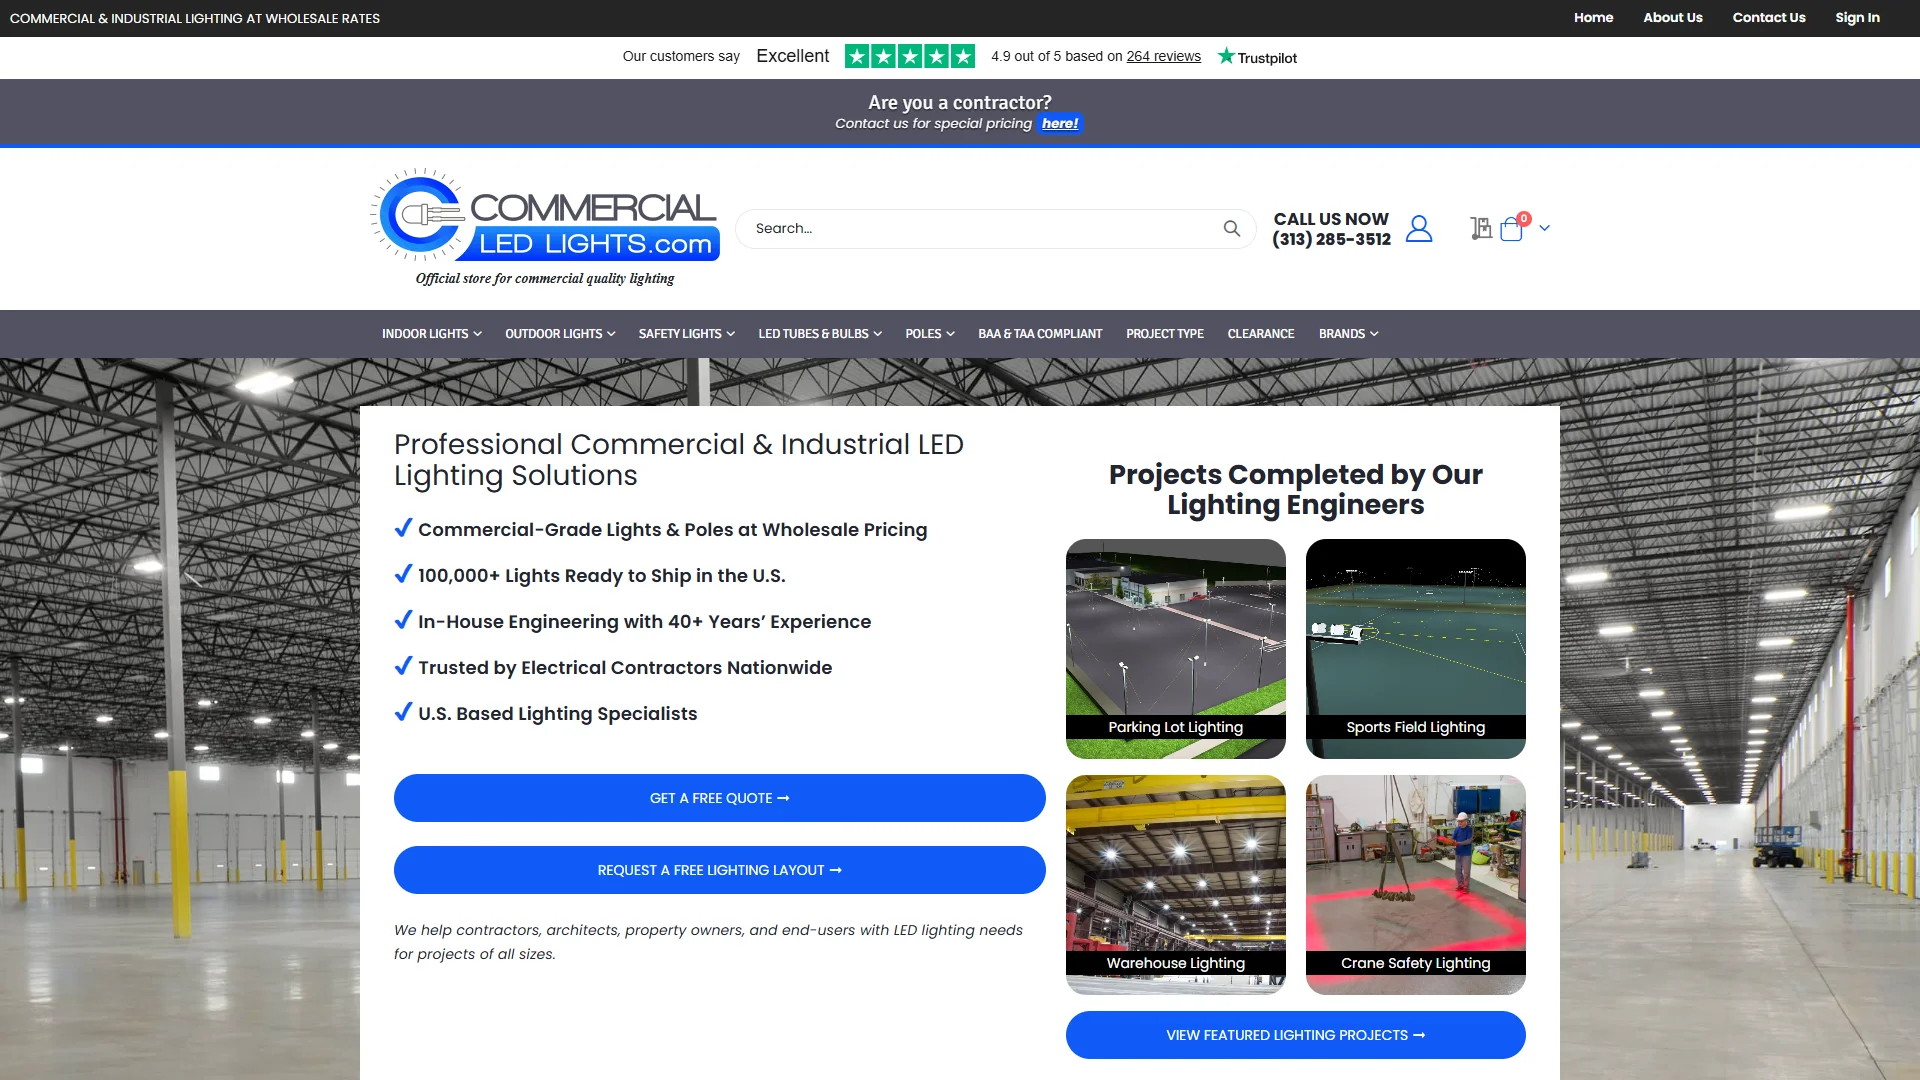The image size is (1920, 1080).
Task: Click View Featured Lighting Projects button
Action: 1295,1035
